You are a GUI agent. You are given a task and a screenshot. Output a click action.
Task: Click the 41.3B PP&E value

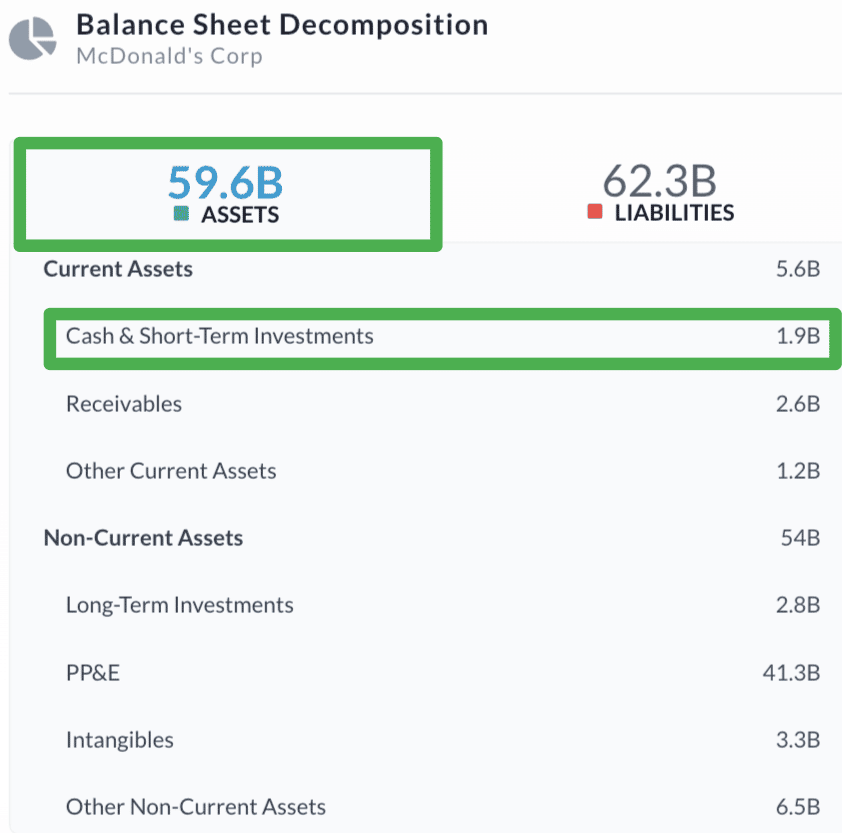click(791, 673)
